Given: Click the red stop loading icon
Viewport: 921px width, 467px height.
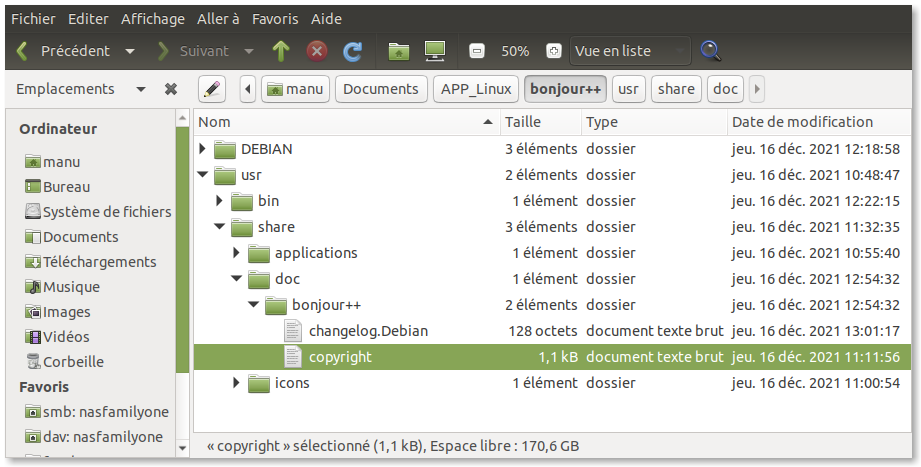Looking at the screenshot, I should pos(317,51).
